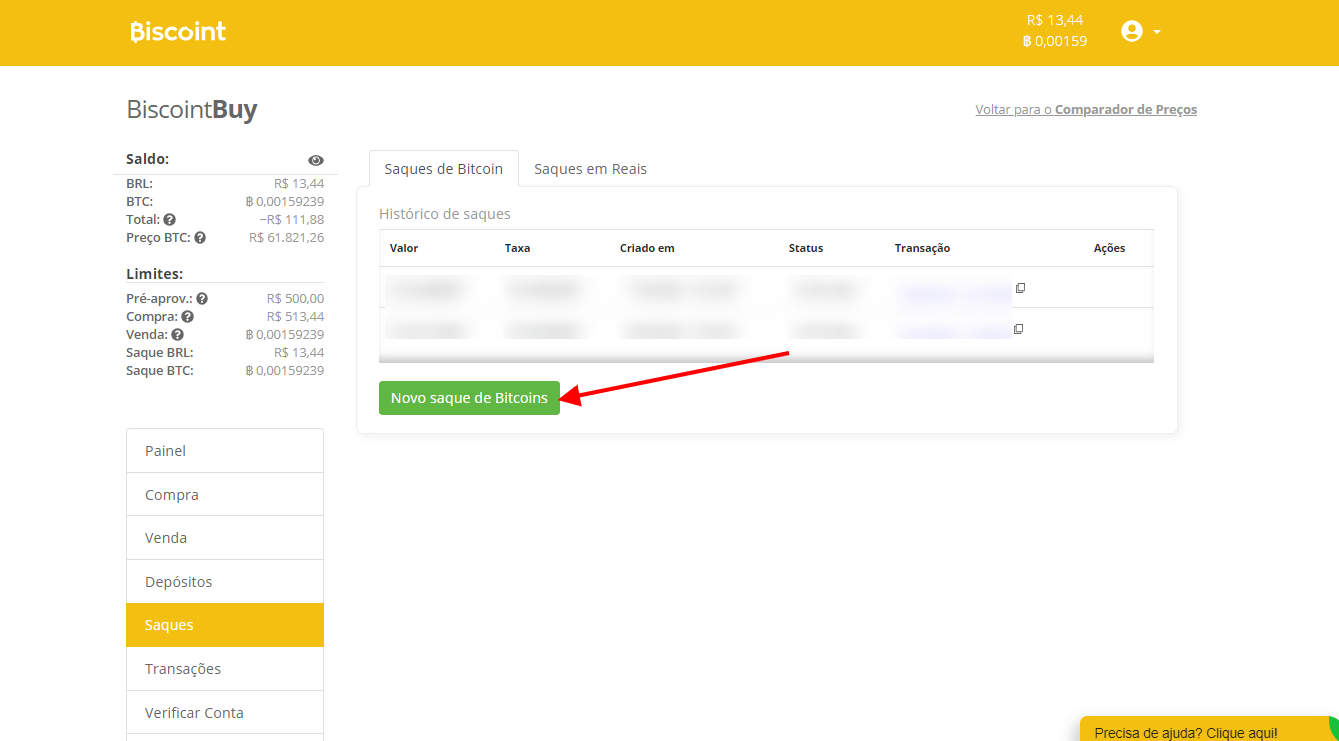Click Compra limit value R$ 513,44

pos(295,317)
